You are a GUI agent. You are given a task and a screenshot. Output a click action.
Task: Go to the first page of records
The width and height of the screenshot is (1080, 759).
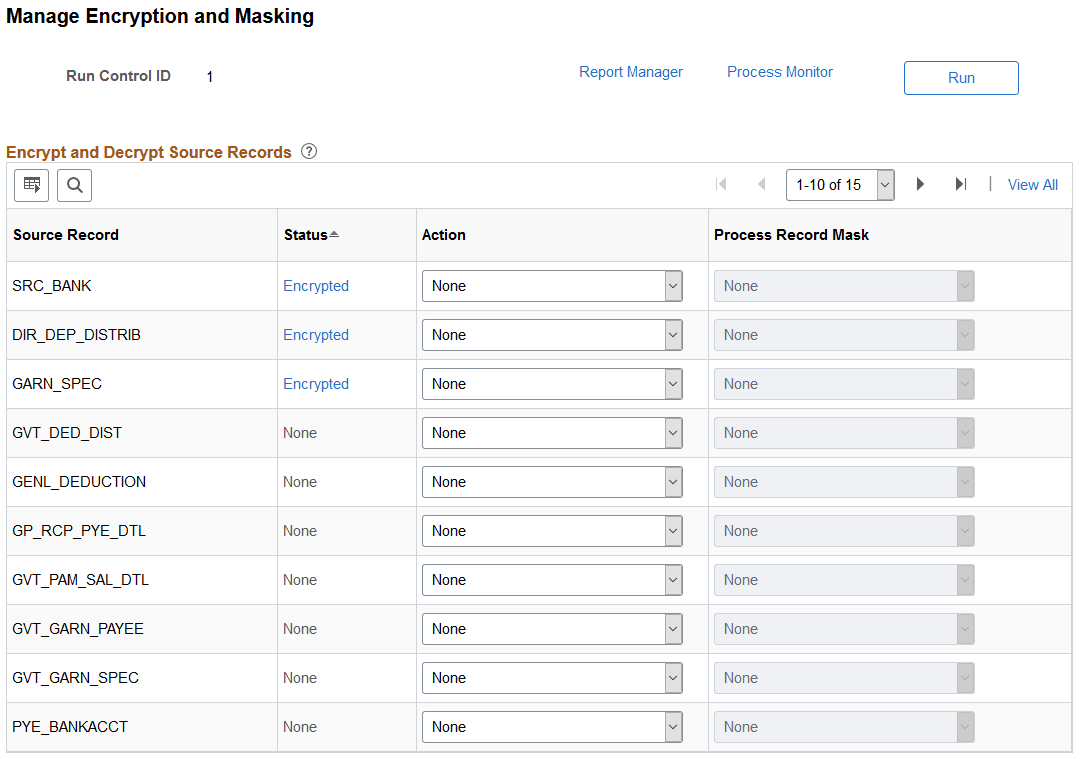point(721,184)
